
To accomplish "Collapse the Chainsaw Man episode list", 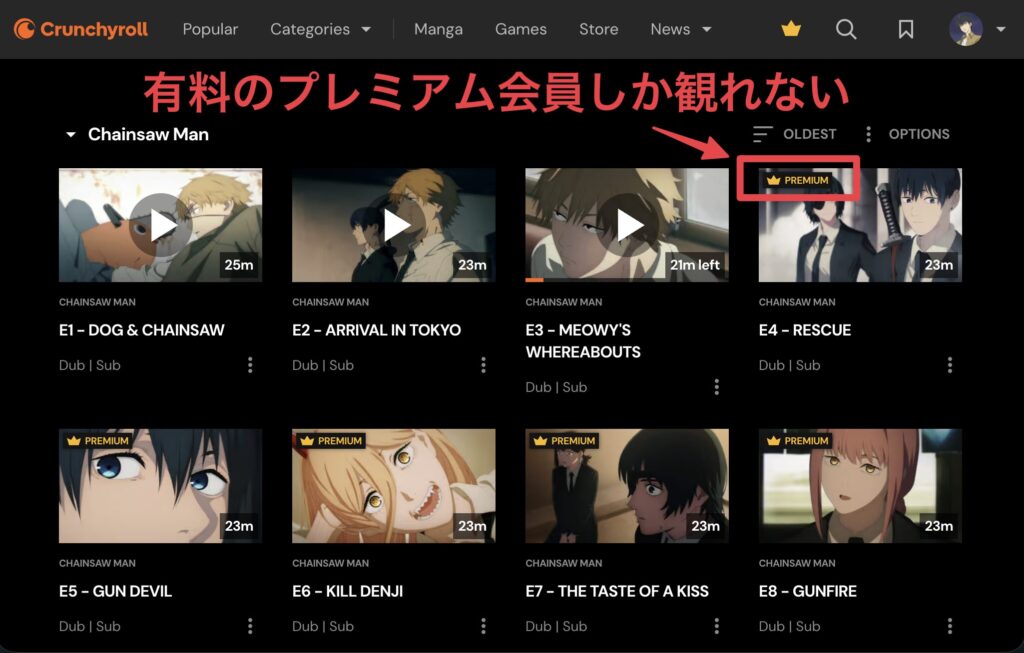I will (x=70, y=133).
